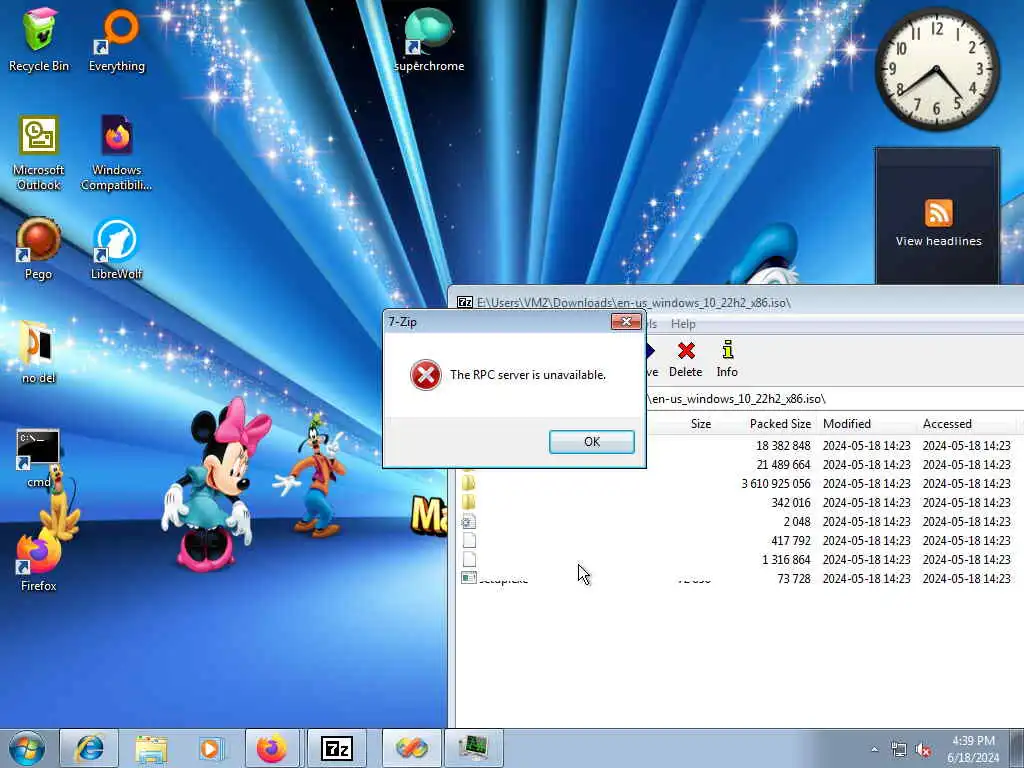Image resolution: width=1024 pixels, height=768 pixels.
Task: Open the superchrome desktop shortcut
Action: [x=429, y=39]
